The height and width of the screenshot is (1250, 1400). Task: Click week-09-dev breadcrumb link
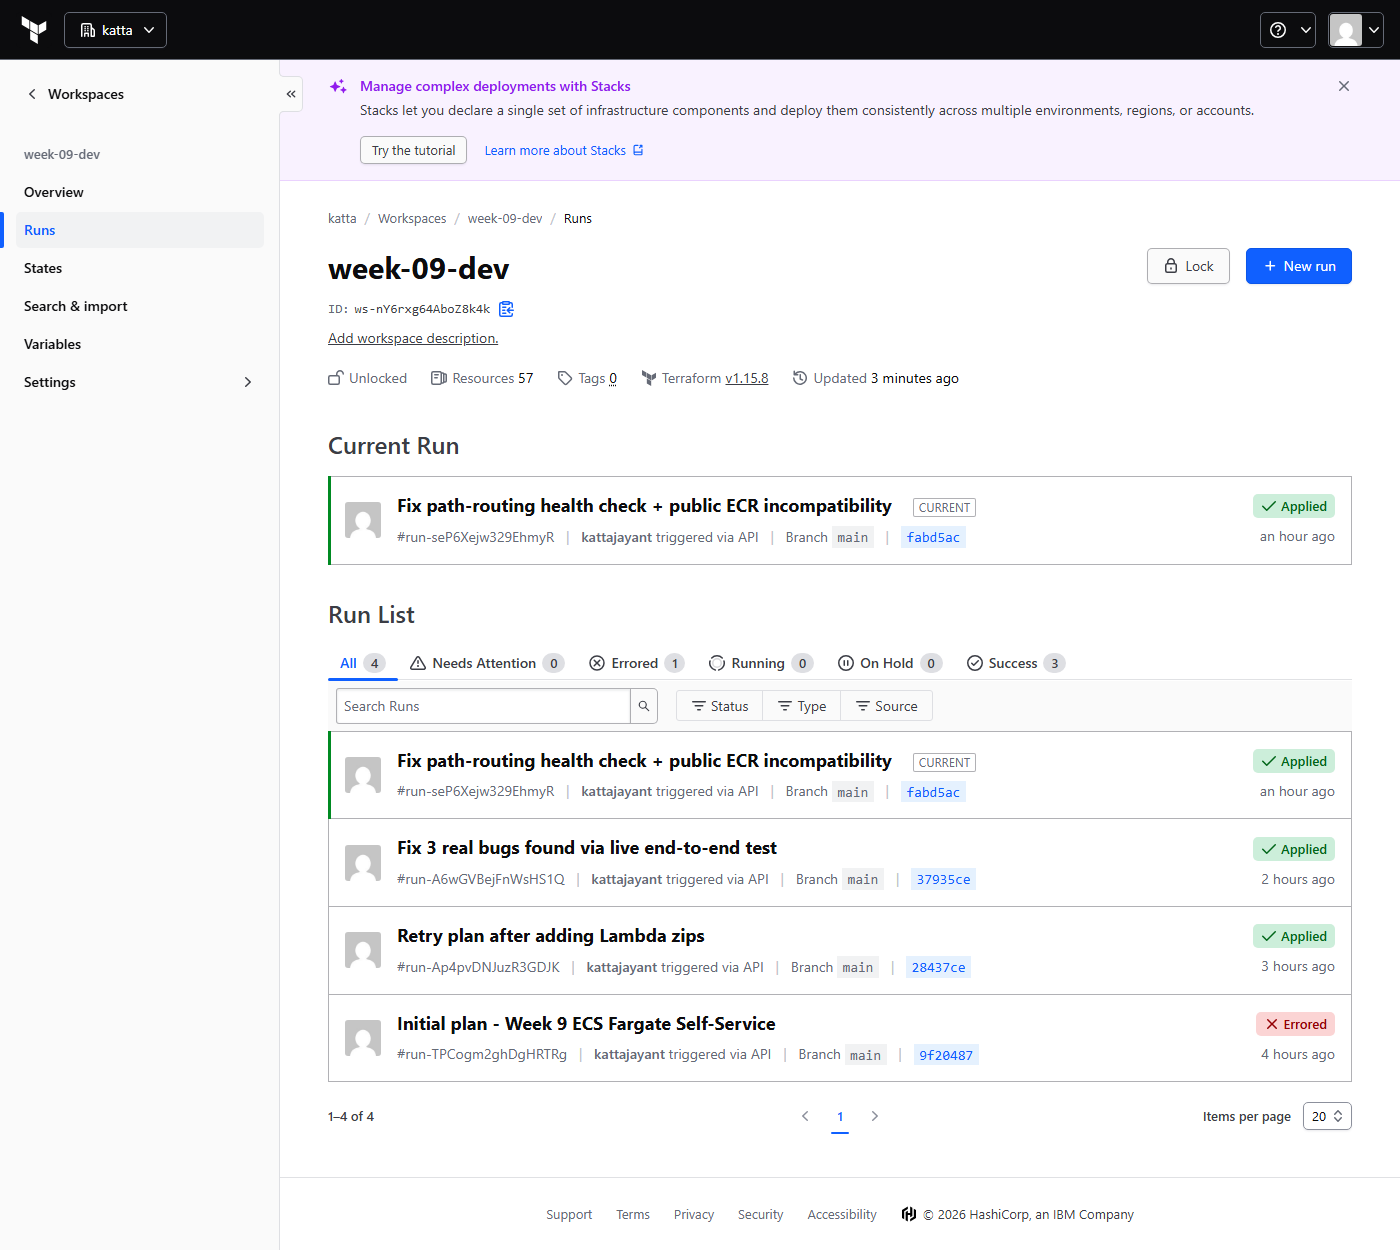click(505, 218)
